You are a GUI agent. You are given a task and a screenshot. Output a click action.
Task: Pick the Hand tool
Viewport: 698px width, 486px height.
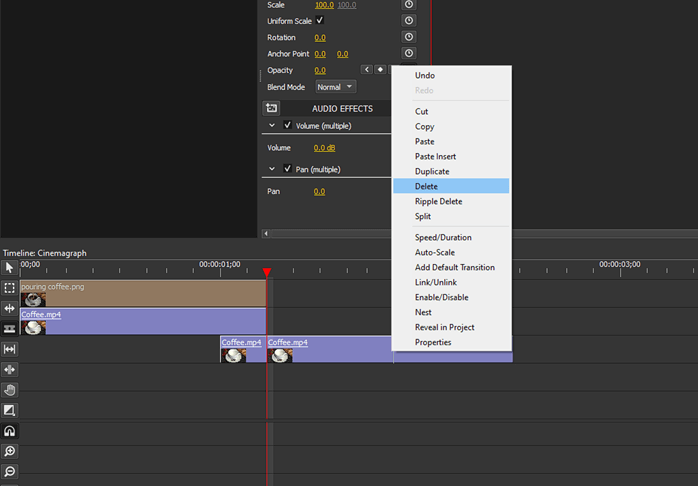(9, 390)
